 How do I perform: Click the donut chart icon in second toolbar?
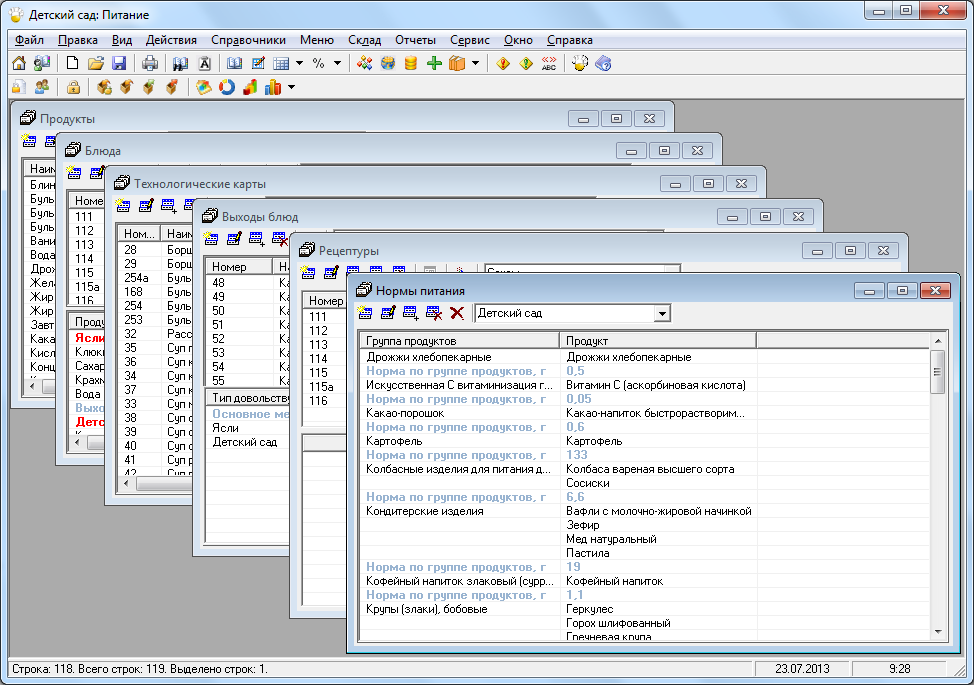(x=227, y=87)
